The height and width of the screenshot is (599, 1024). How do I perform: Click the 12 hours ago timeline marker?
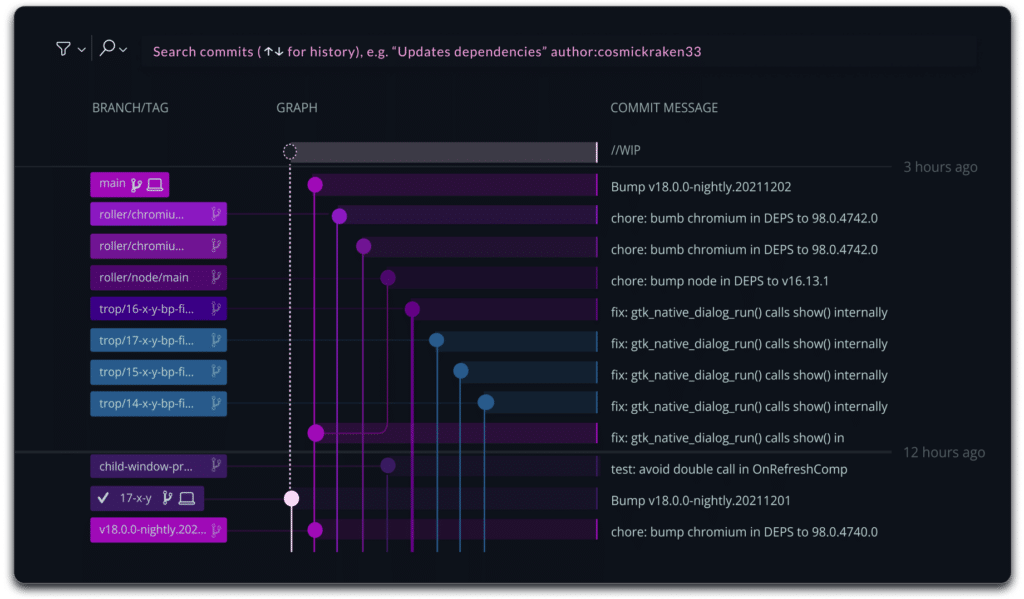[x=943, y=452]
